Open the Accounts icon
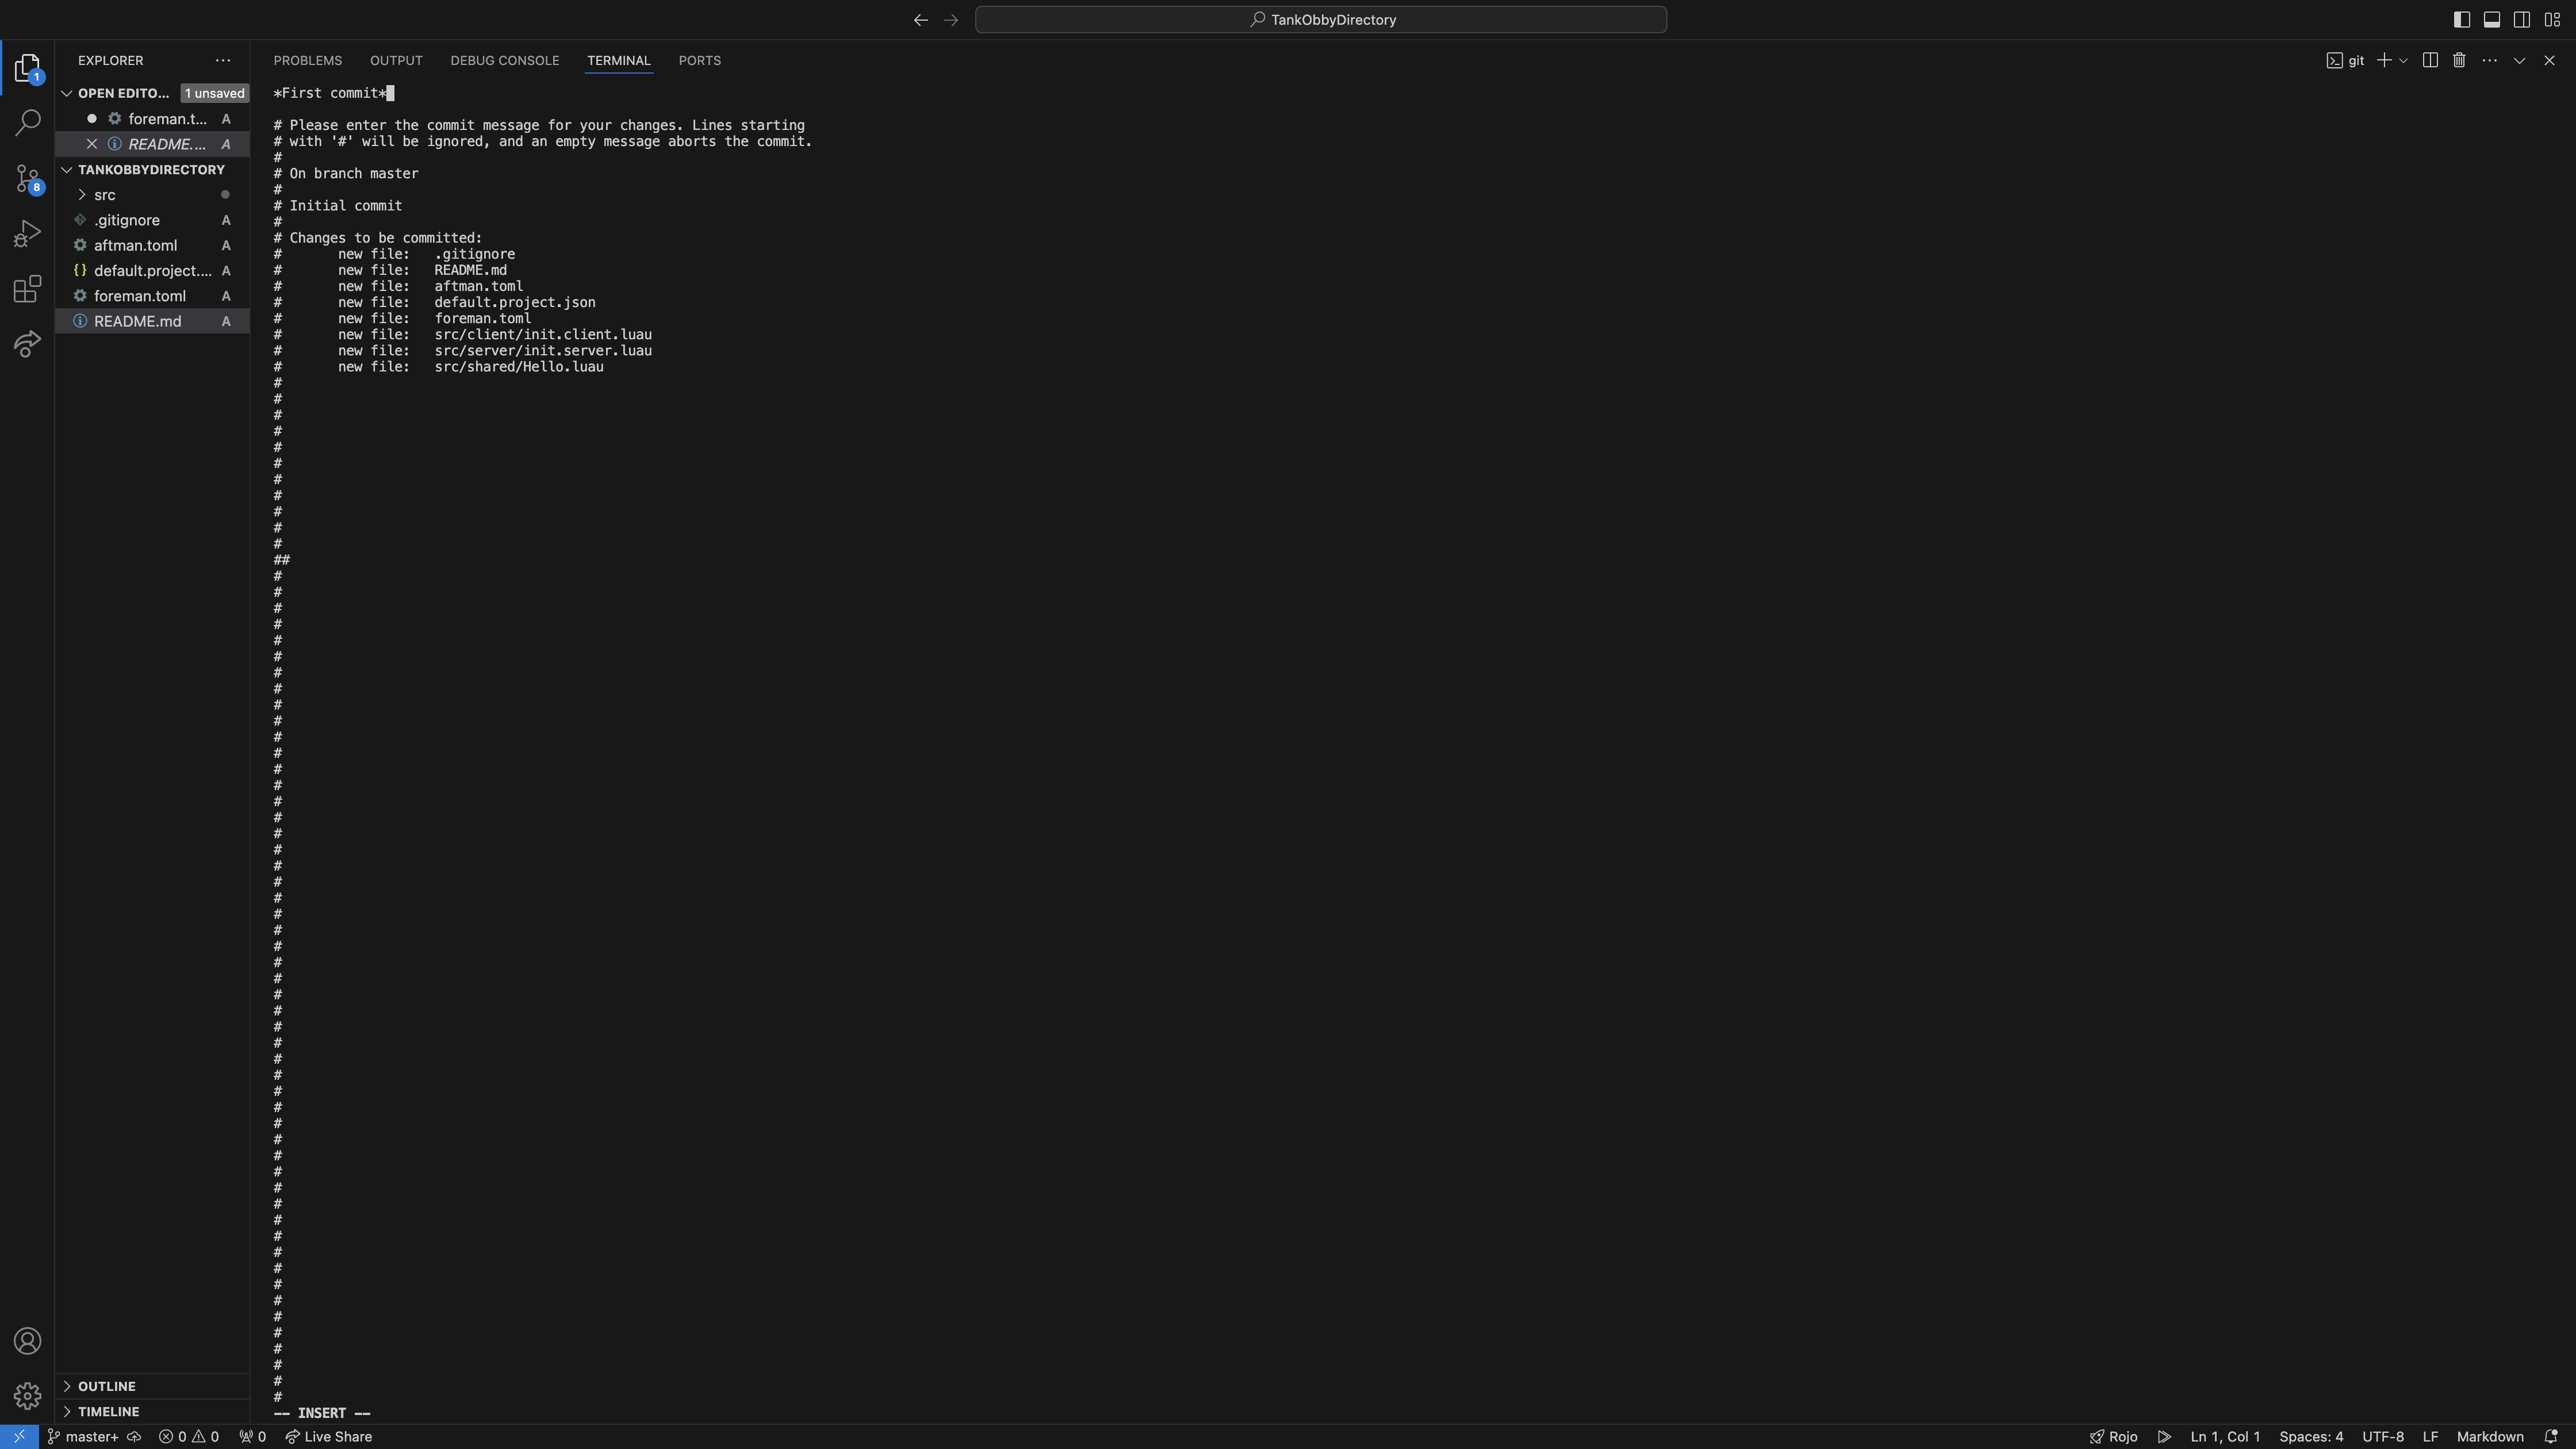The height and width of the screenshot is (1449, 2576). [27, 1341]
